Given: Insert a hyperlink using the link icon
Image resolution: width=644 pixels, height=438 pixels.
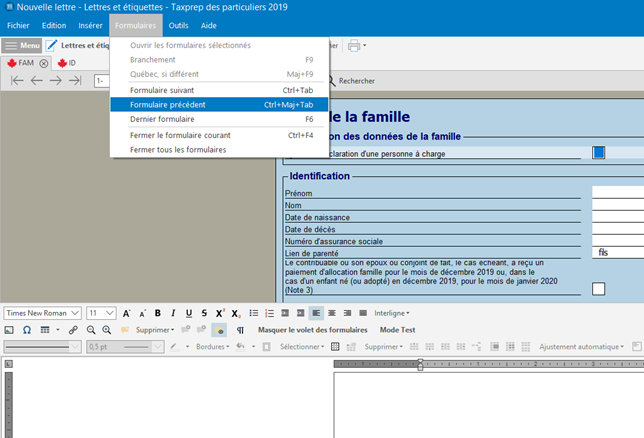Looking at the screenshot, I should (73, 330).
